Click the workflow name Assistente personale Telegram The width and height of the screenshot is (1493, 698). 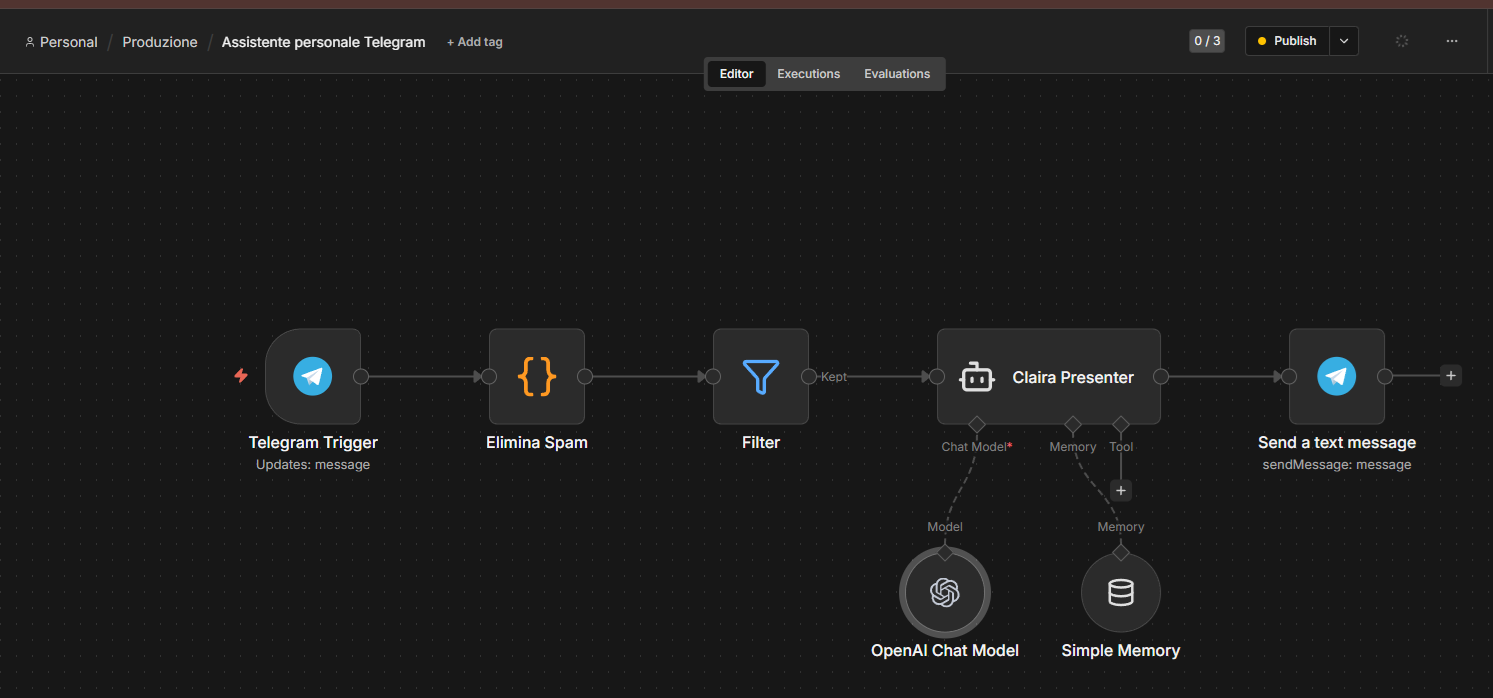click(323, 42)
